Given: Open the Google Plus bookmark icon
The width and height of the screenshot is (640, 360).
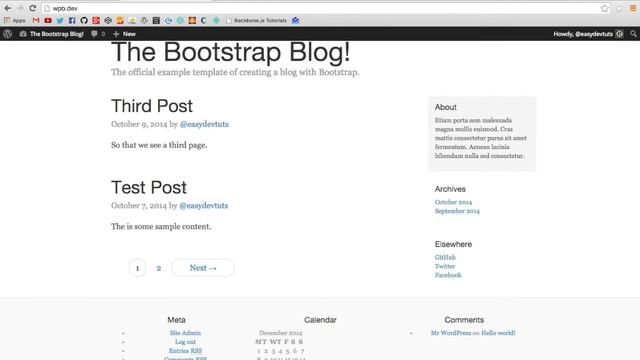Looking at the screenshot, I should [96, 20].
